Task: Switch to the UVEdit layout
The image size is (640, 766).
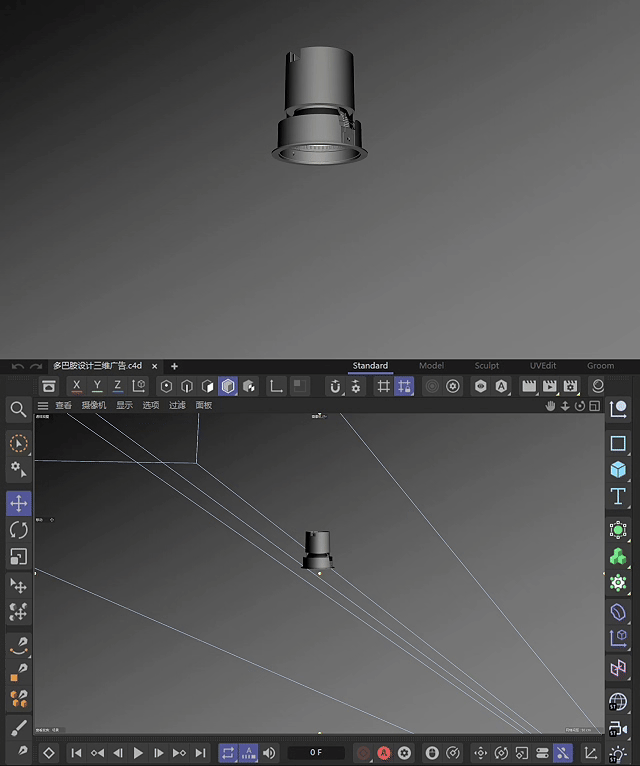Action: click(x=543, y=365)
